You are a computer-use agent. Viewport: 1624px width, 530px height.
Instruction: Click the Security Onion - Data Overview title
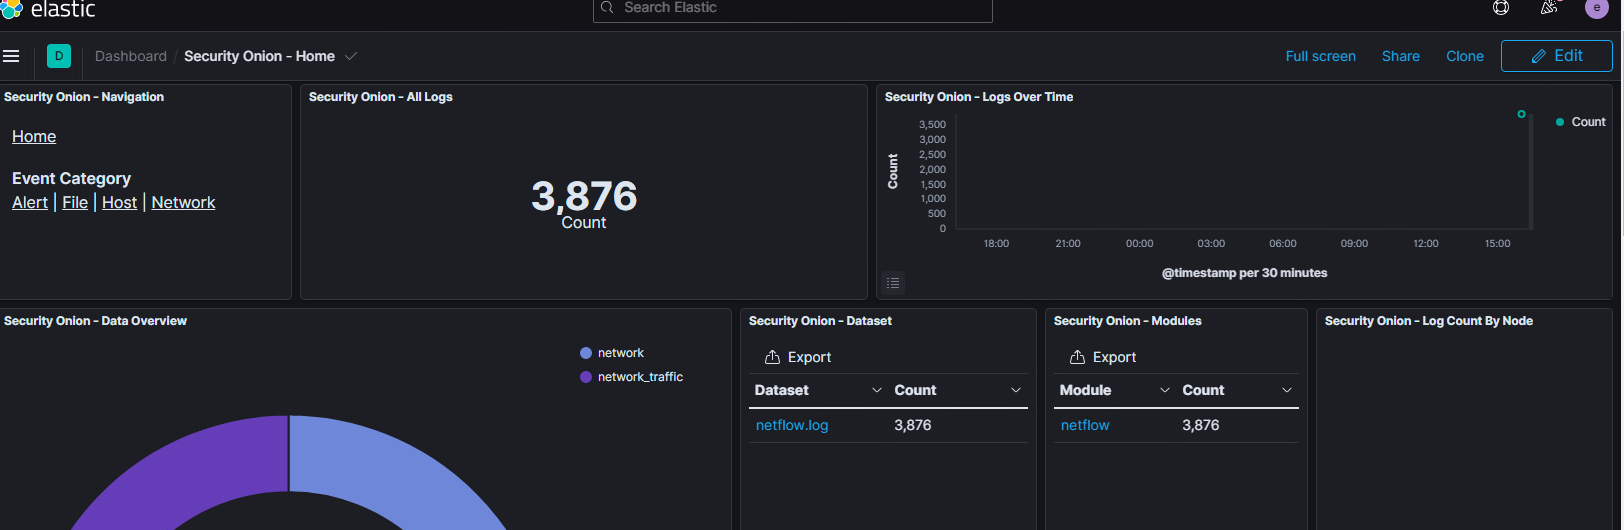(x=95, y=321)
